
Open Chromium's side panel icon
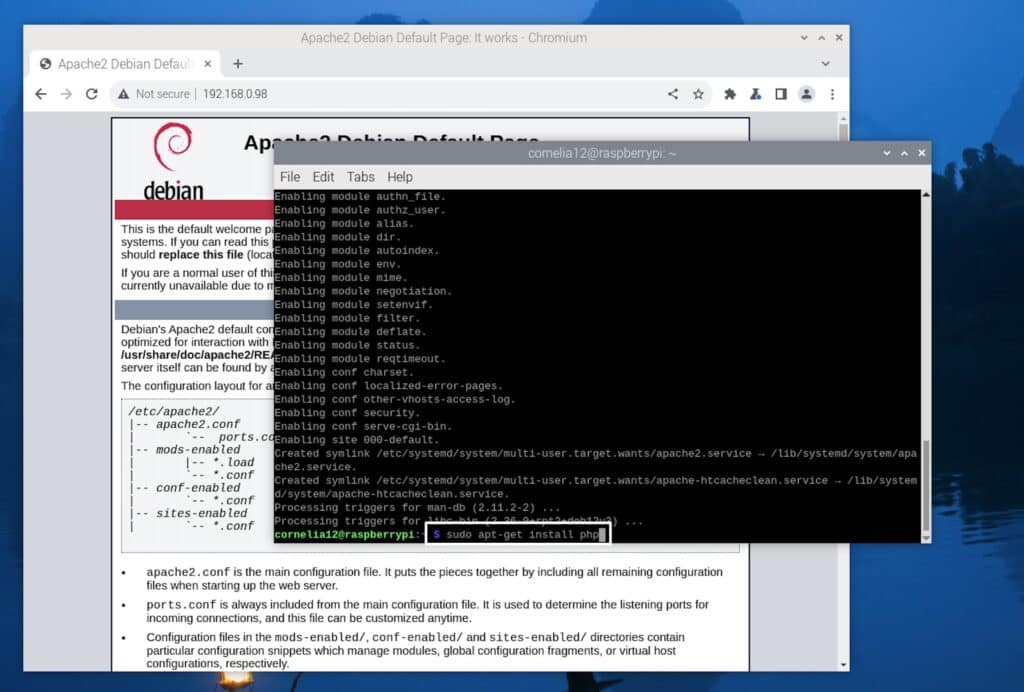[x=782, y=93]
